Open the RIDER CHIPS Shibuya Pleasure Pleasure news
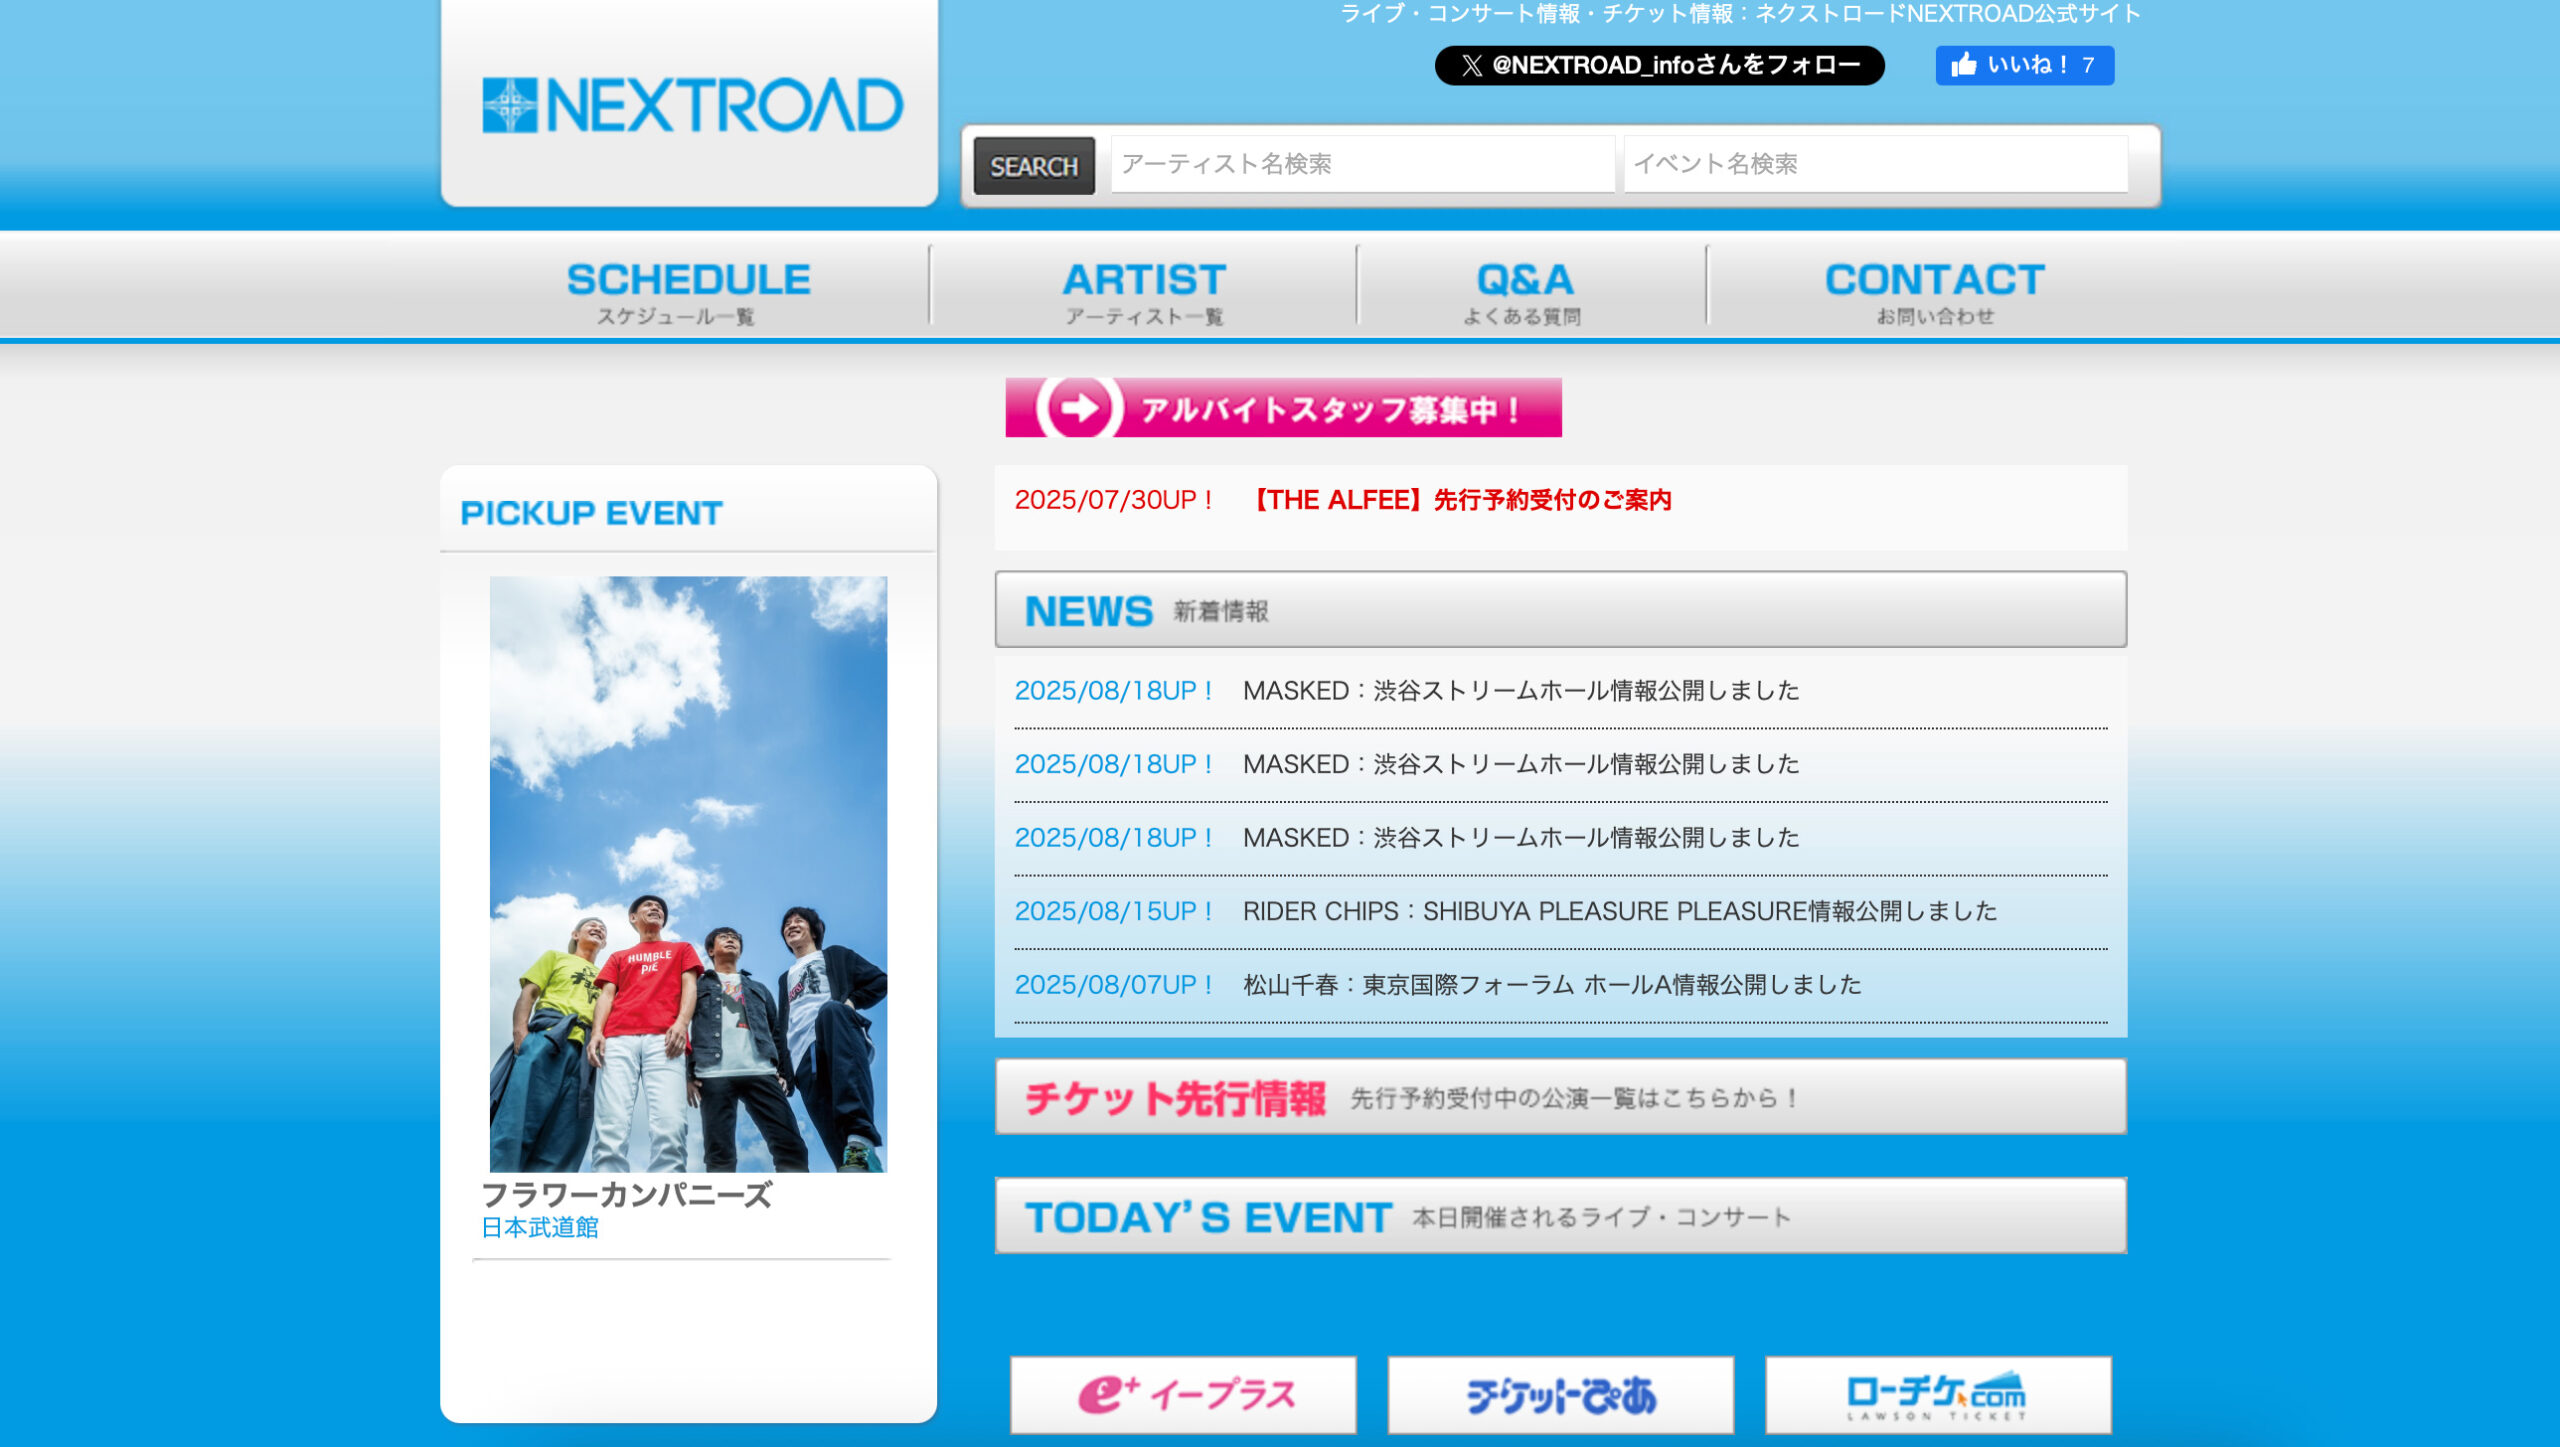The height and width of the screenshot is (1447, 2560). point(1619,911)
